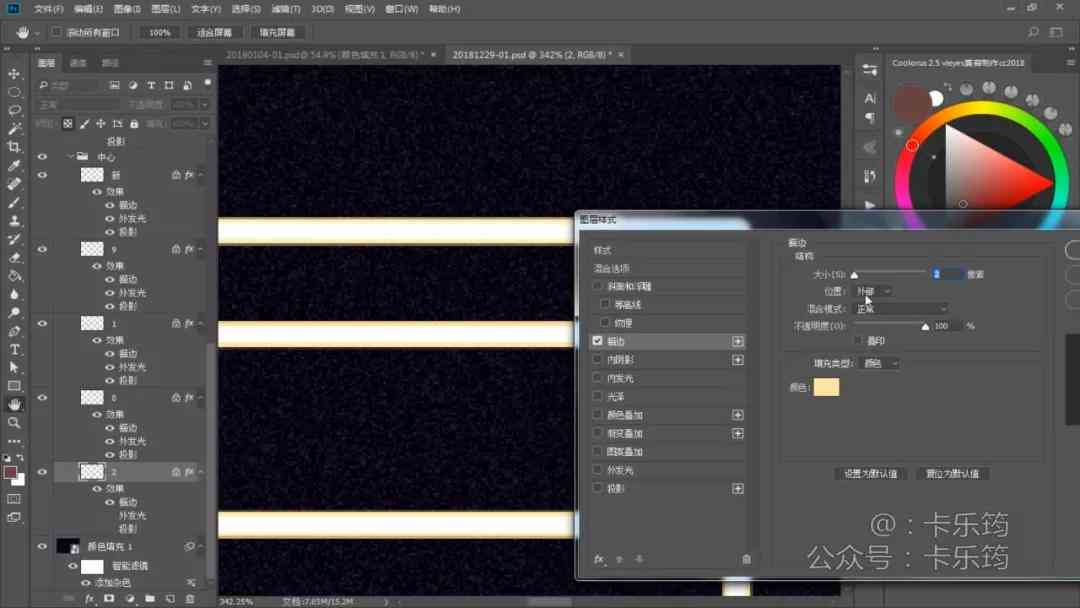Select the Type tool in toolbar
This screenshot has height=608, width=1080.
[x=14, y=350]
